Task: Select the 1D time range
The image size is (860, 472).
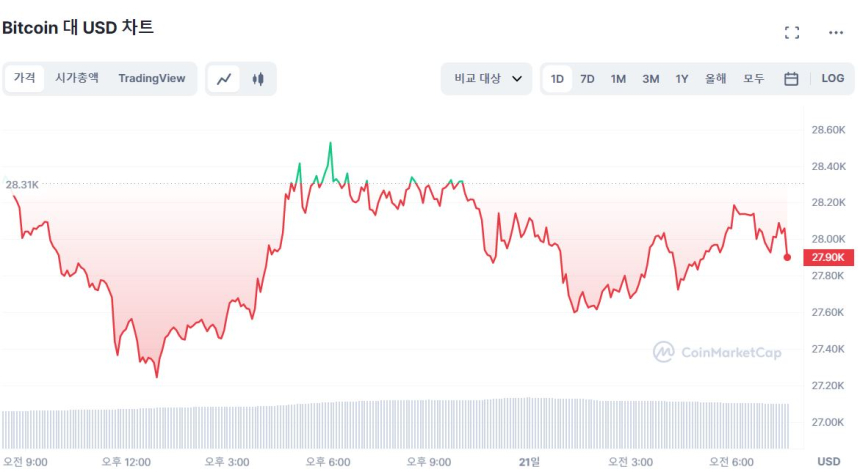Action: 557,79
